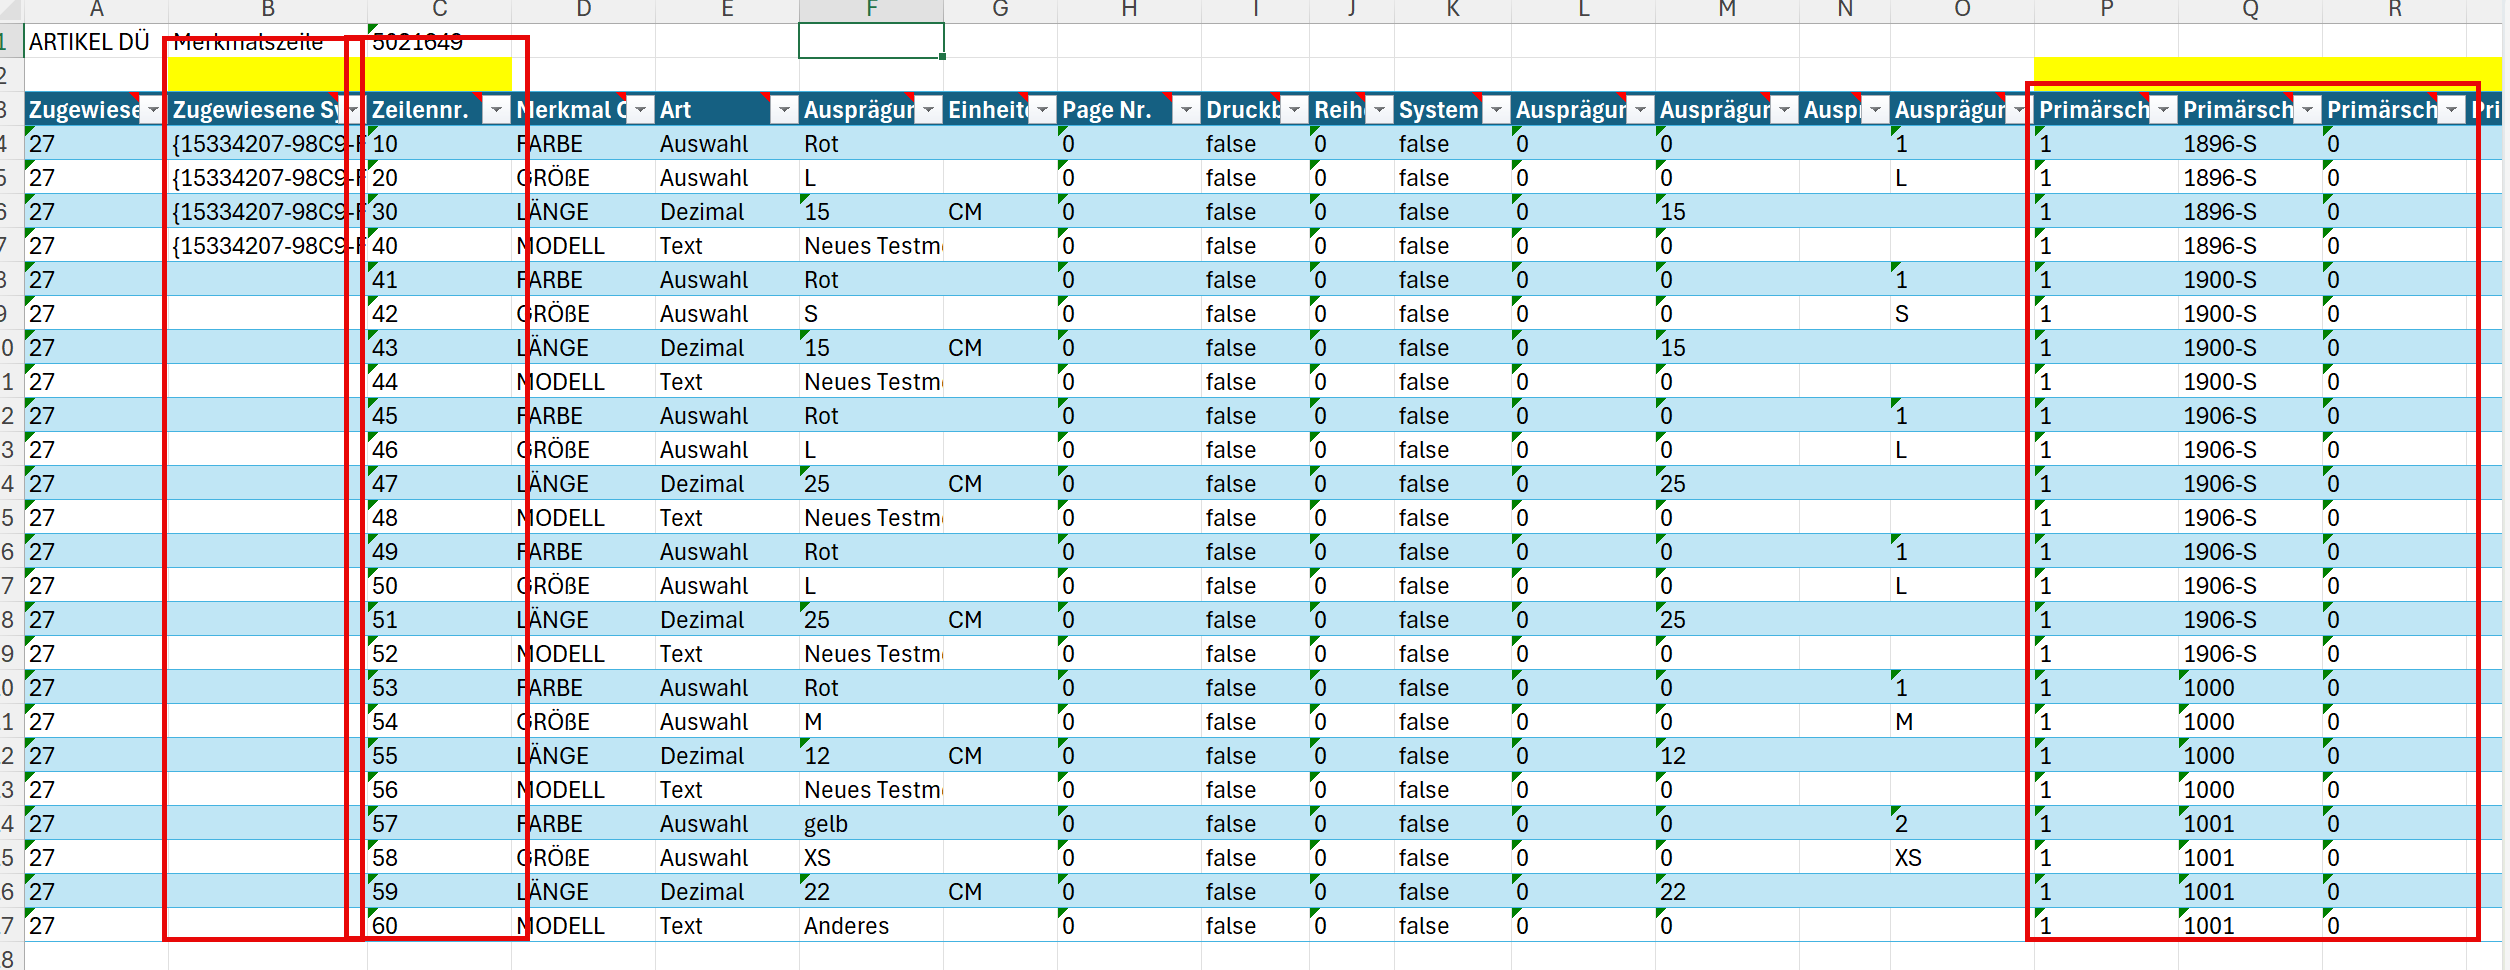The image size is (2510, 970).
Task: Open the filter dropdown on Zeilennr. column
Action: (496, 110)
